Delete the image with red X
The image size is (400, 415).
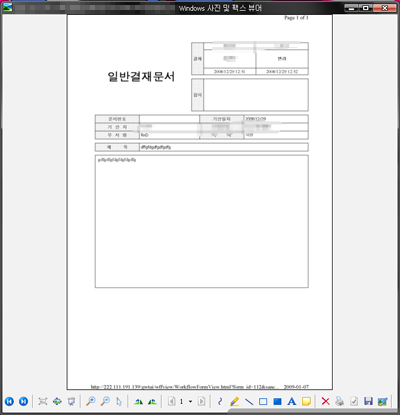[325, 401]
